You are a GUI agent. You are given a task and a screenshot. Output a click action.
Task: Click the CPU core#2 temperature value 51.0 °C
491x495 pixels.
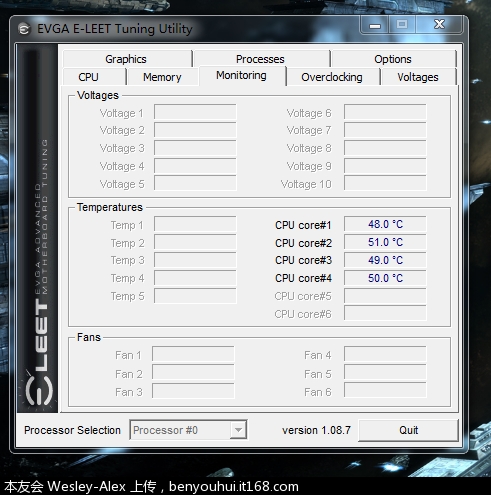point(385,242)
